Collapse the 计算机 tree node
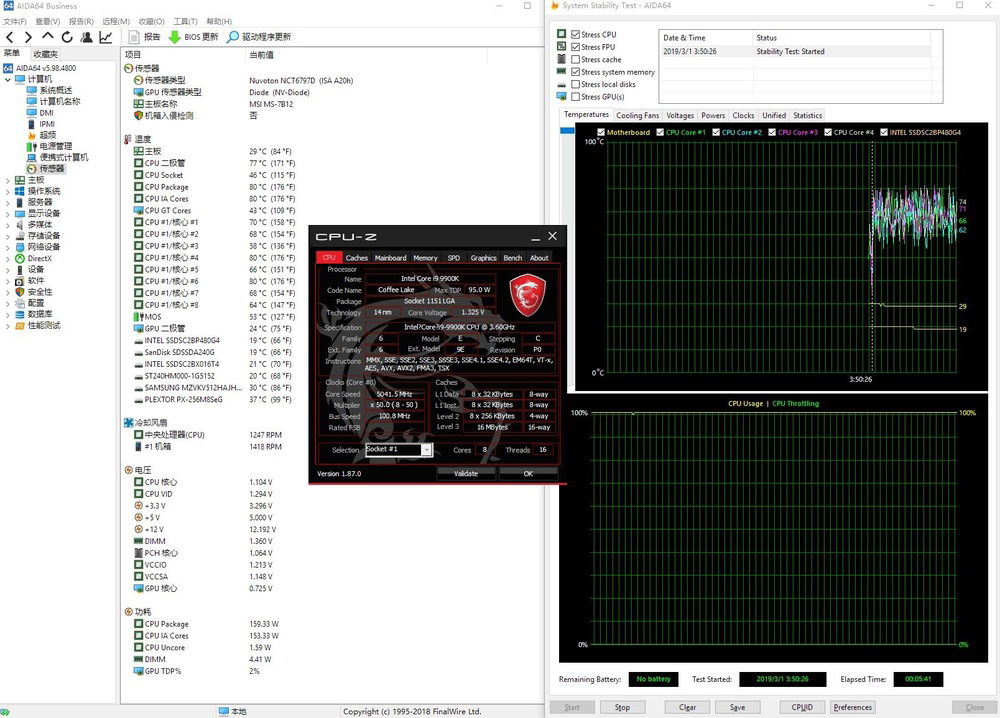 (x=8, y=80)
